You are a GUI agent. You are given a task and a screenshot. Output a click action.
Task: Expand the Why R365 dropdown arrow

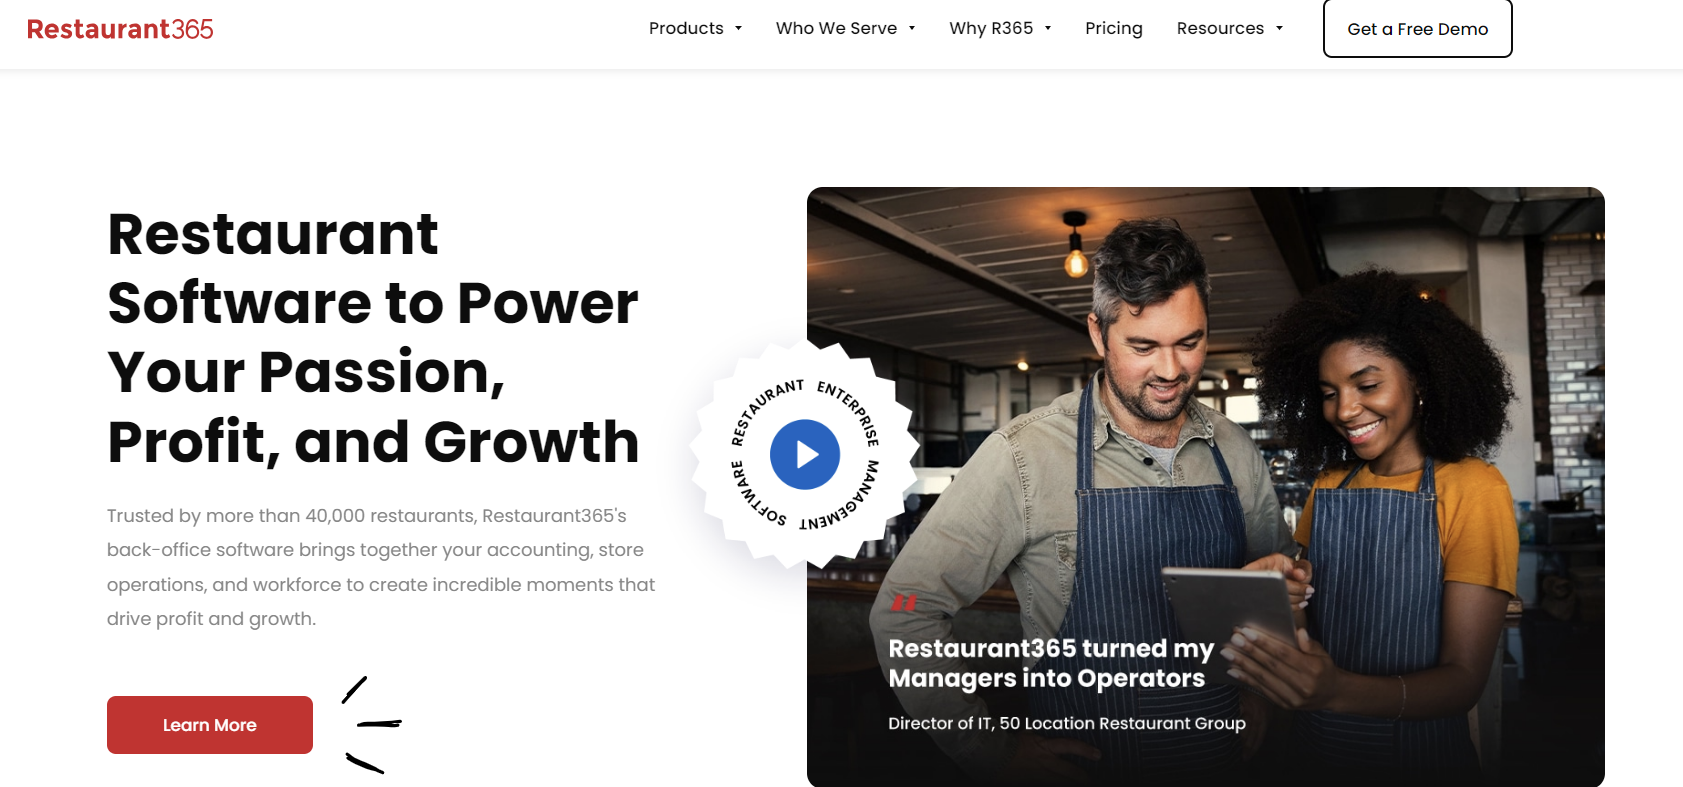1048,28
